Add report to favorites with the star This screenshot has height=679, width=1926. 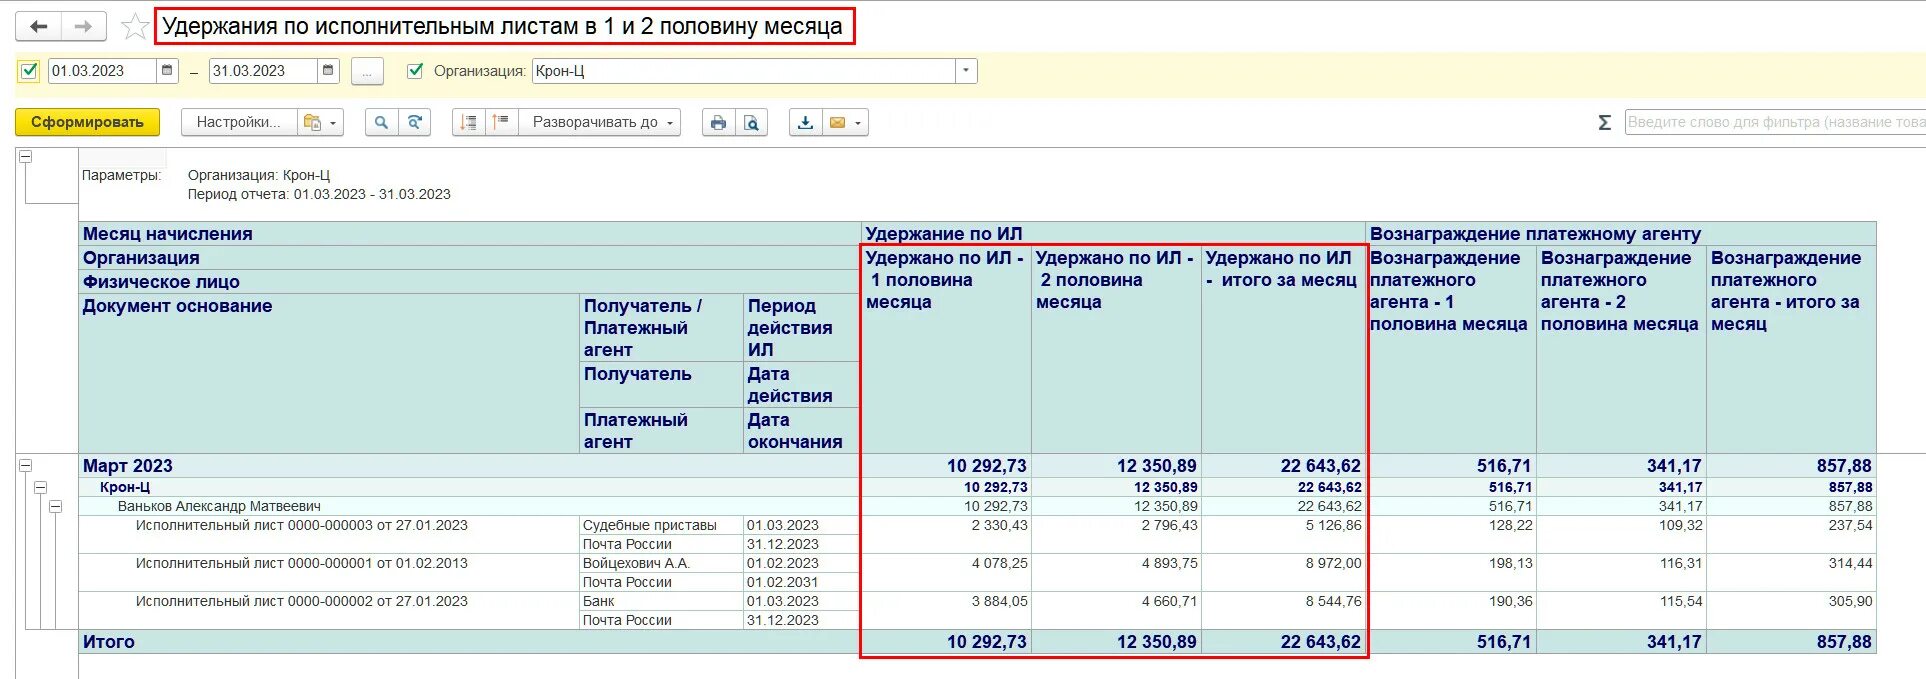pyautogui.click(x=135, y=27)
